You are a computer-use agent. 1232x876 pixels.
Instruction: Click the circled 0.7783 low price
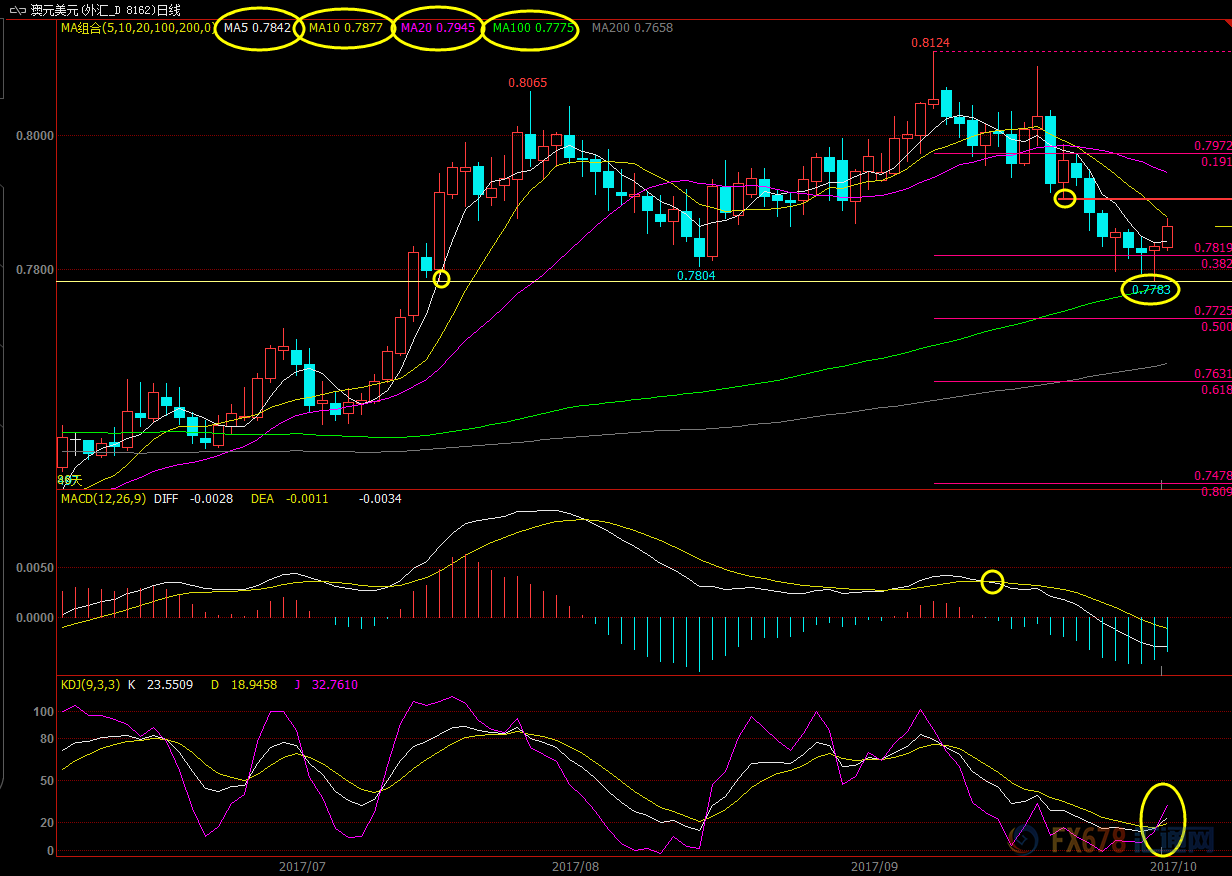[x=1150, y=290]
